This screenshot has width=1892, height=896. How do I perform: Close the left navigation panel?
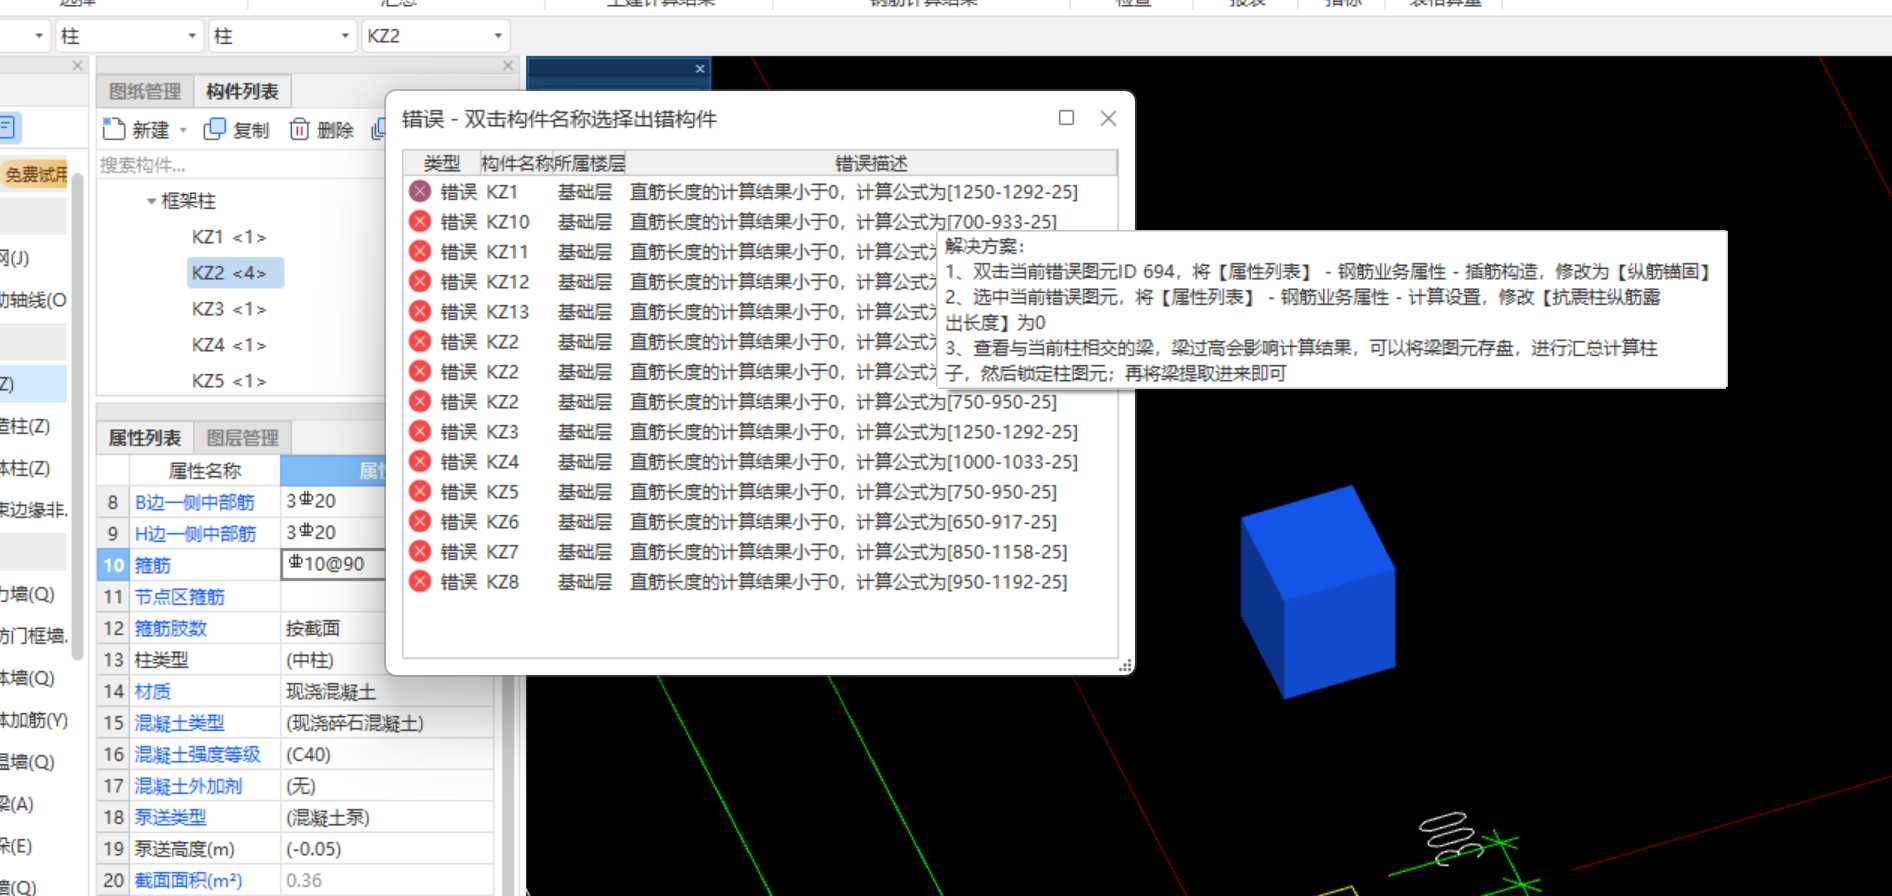(x=77, y=66)
